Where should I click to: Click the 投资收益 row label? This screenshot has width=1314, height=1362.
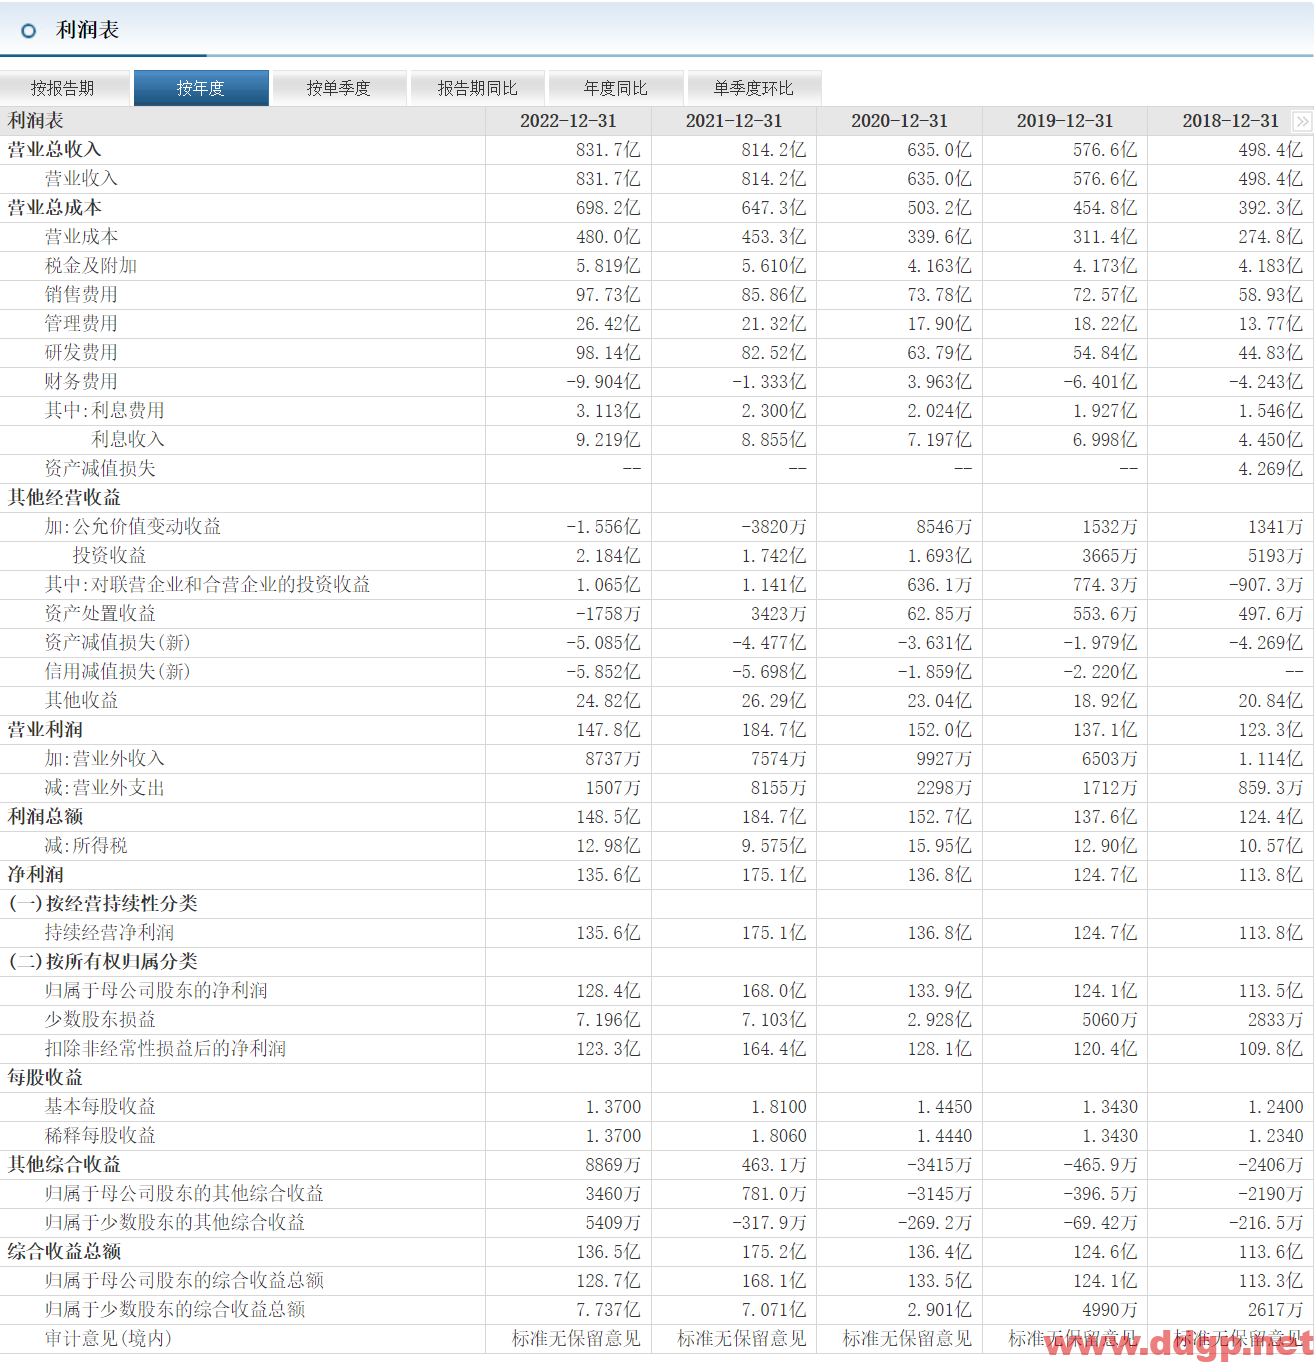[109, 556]
